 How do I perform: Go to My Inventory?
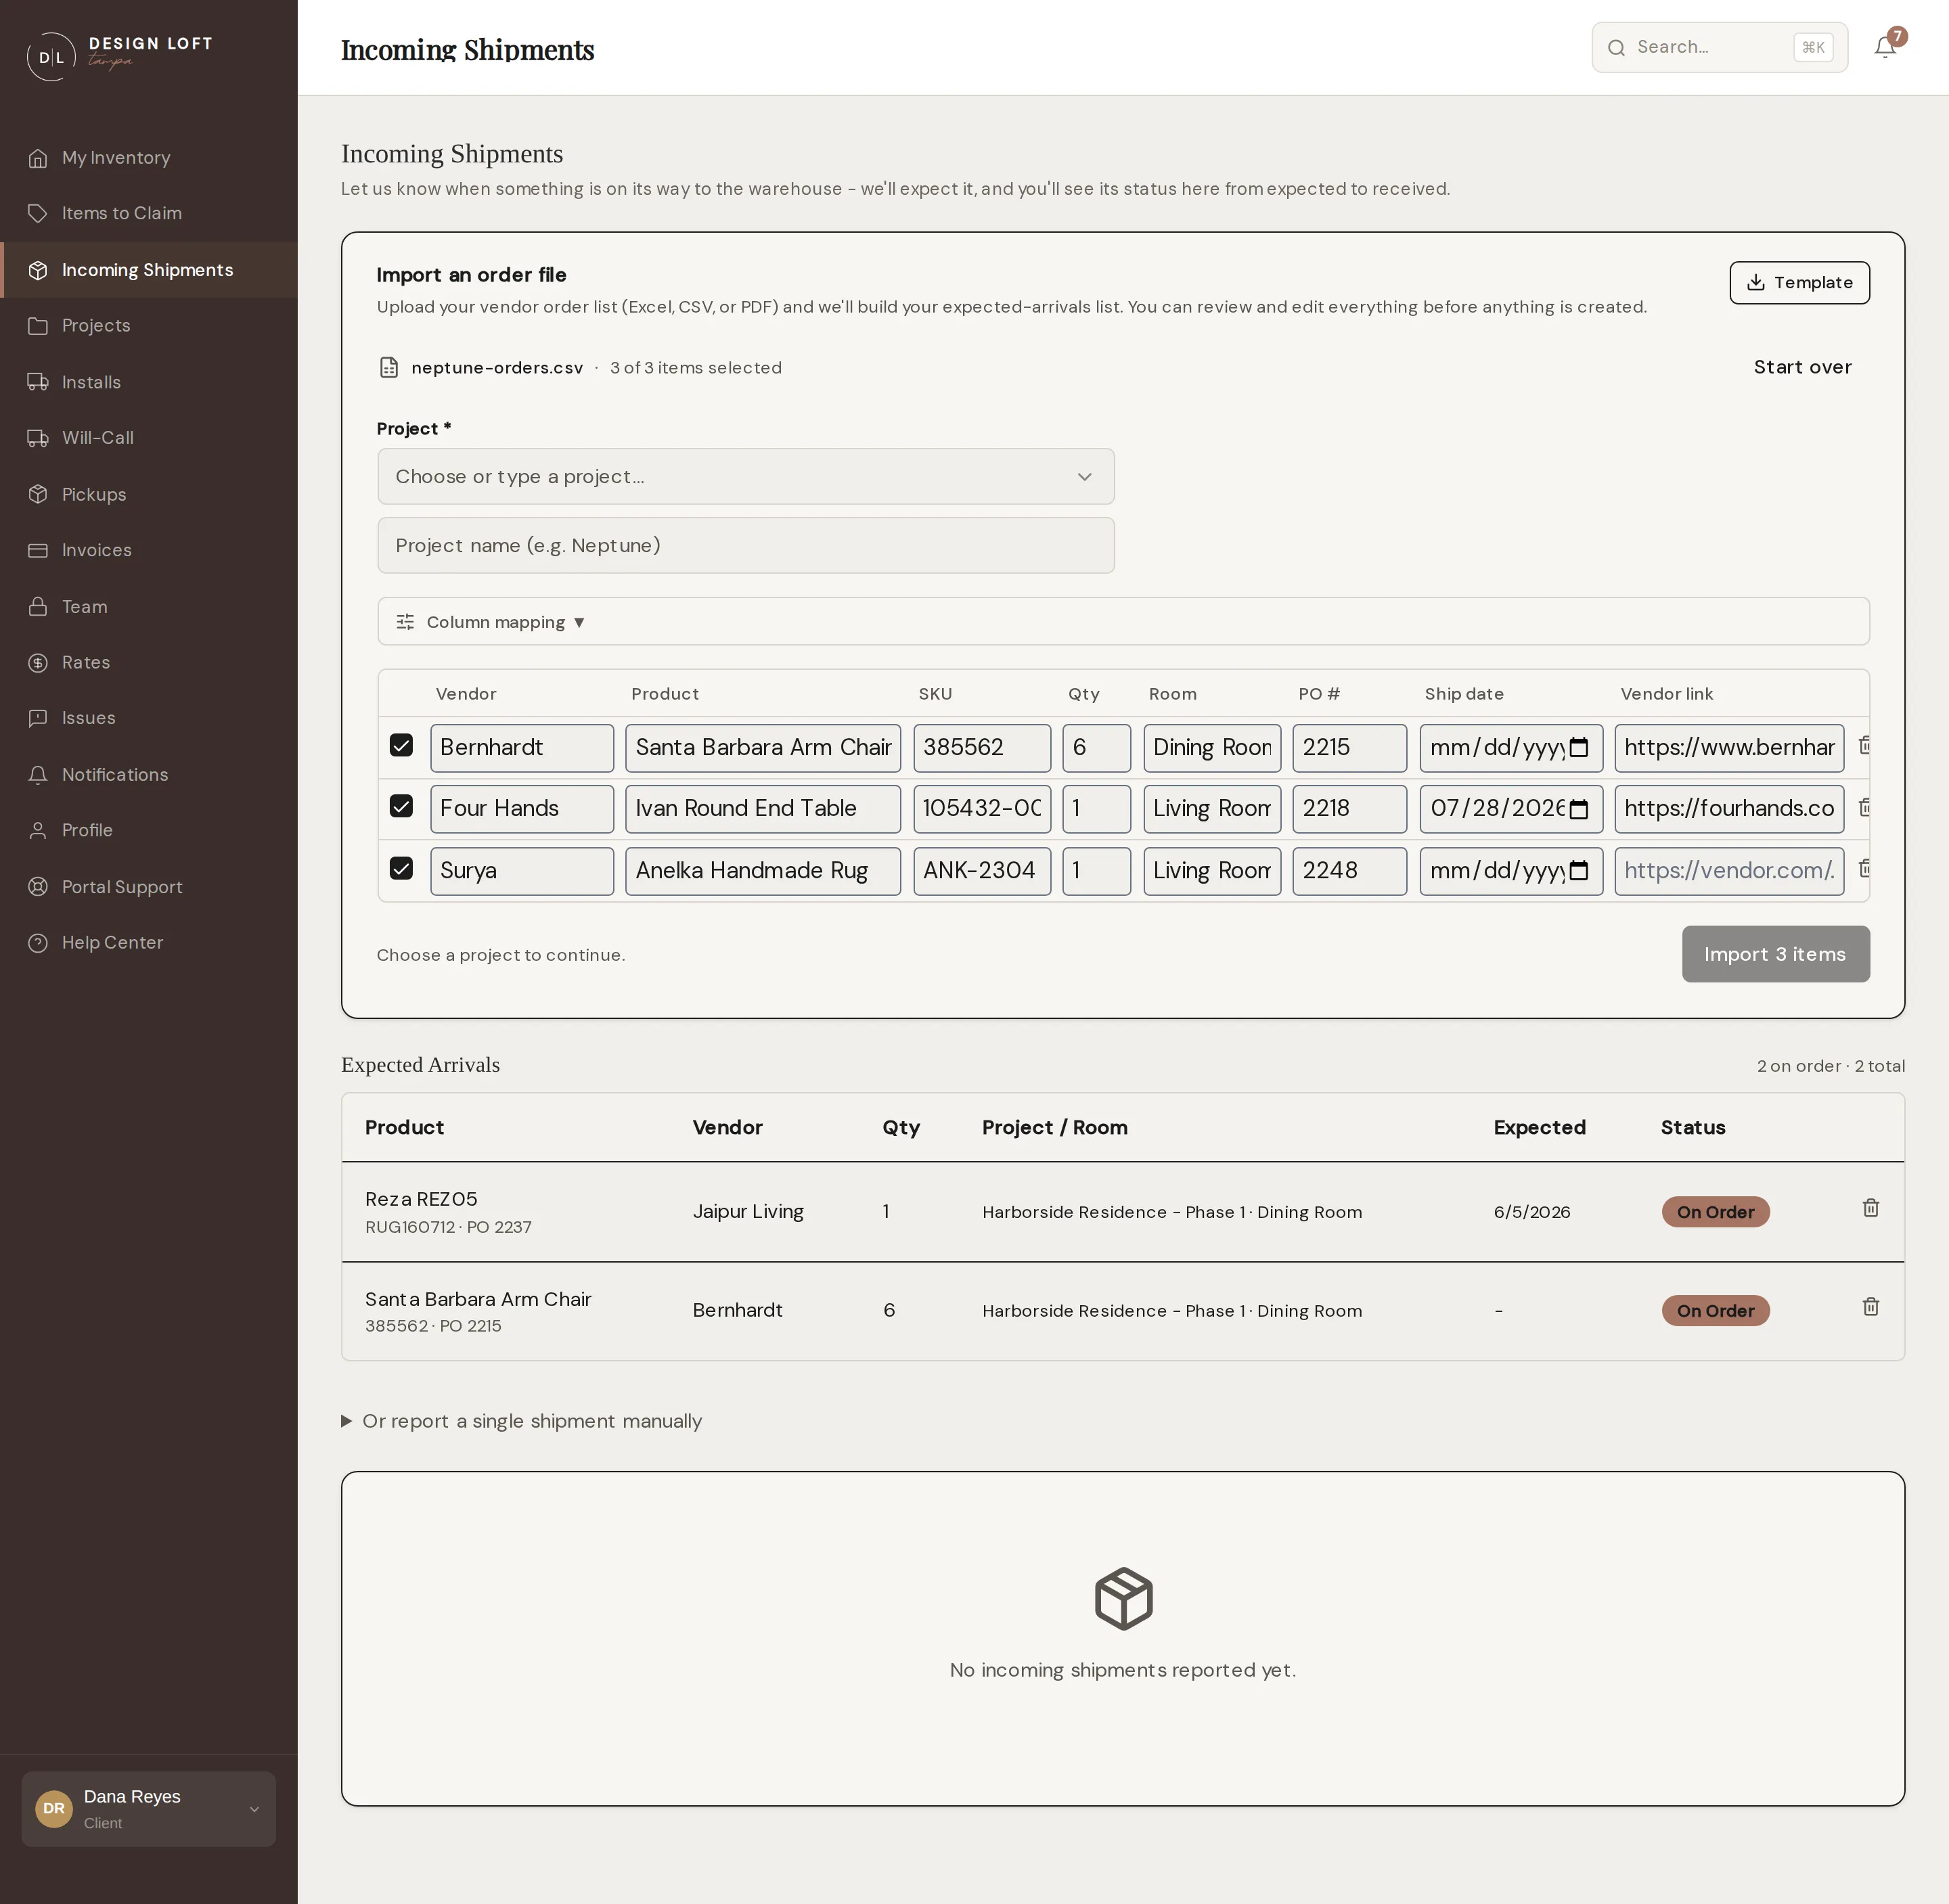(x=149, y=158)
